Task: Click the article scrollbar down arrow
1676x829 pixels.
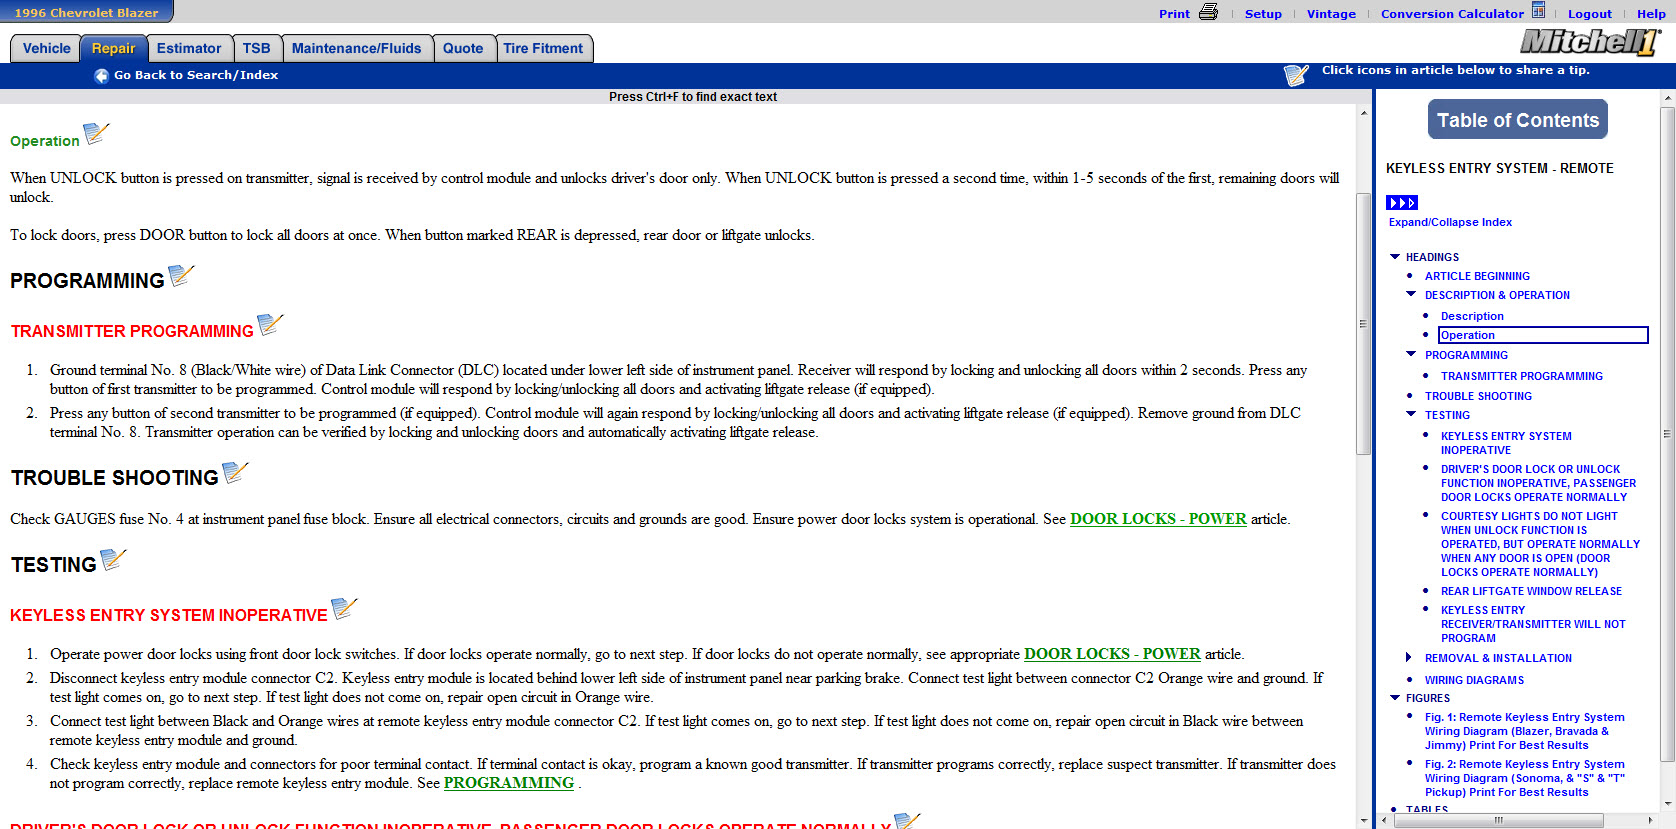Action: coord(1363,820)
